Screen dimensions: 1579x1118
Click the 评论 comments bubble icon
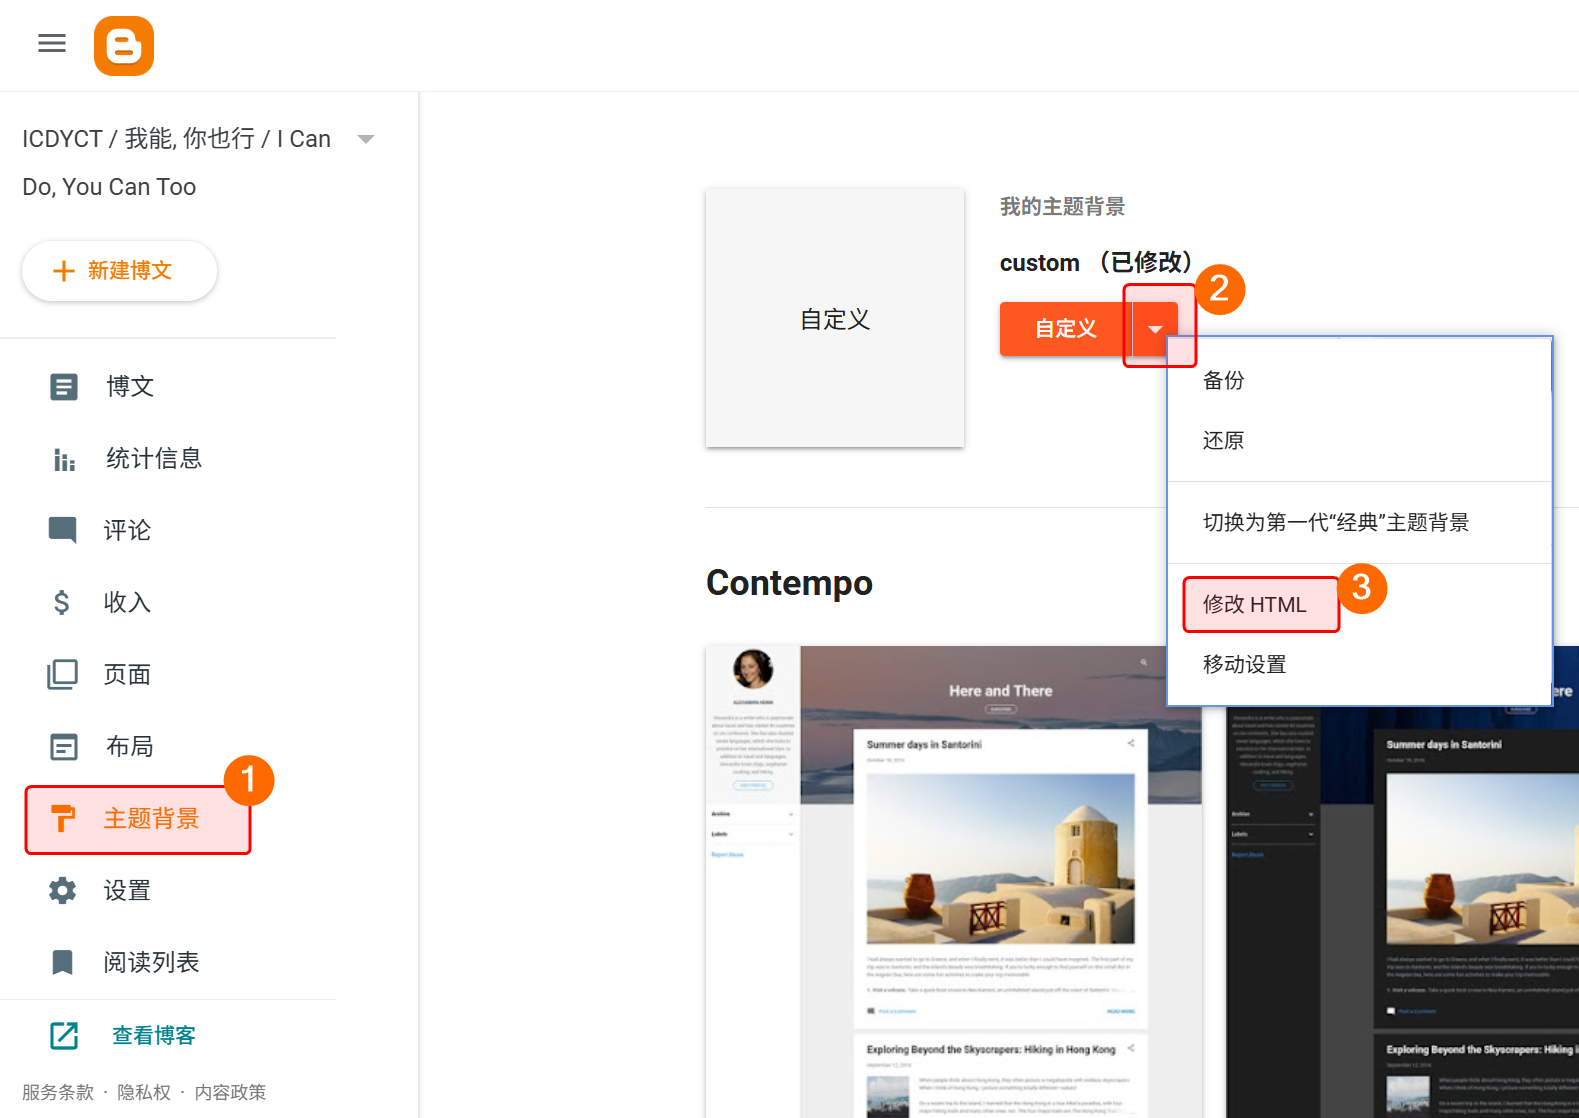click(x=63, y=530)
